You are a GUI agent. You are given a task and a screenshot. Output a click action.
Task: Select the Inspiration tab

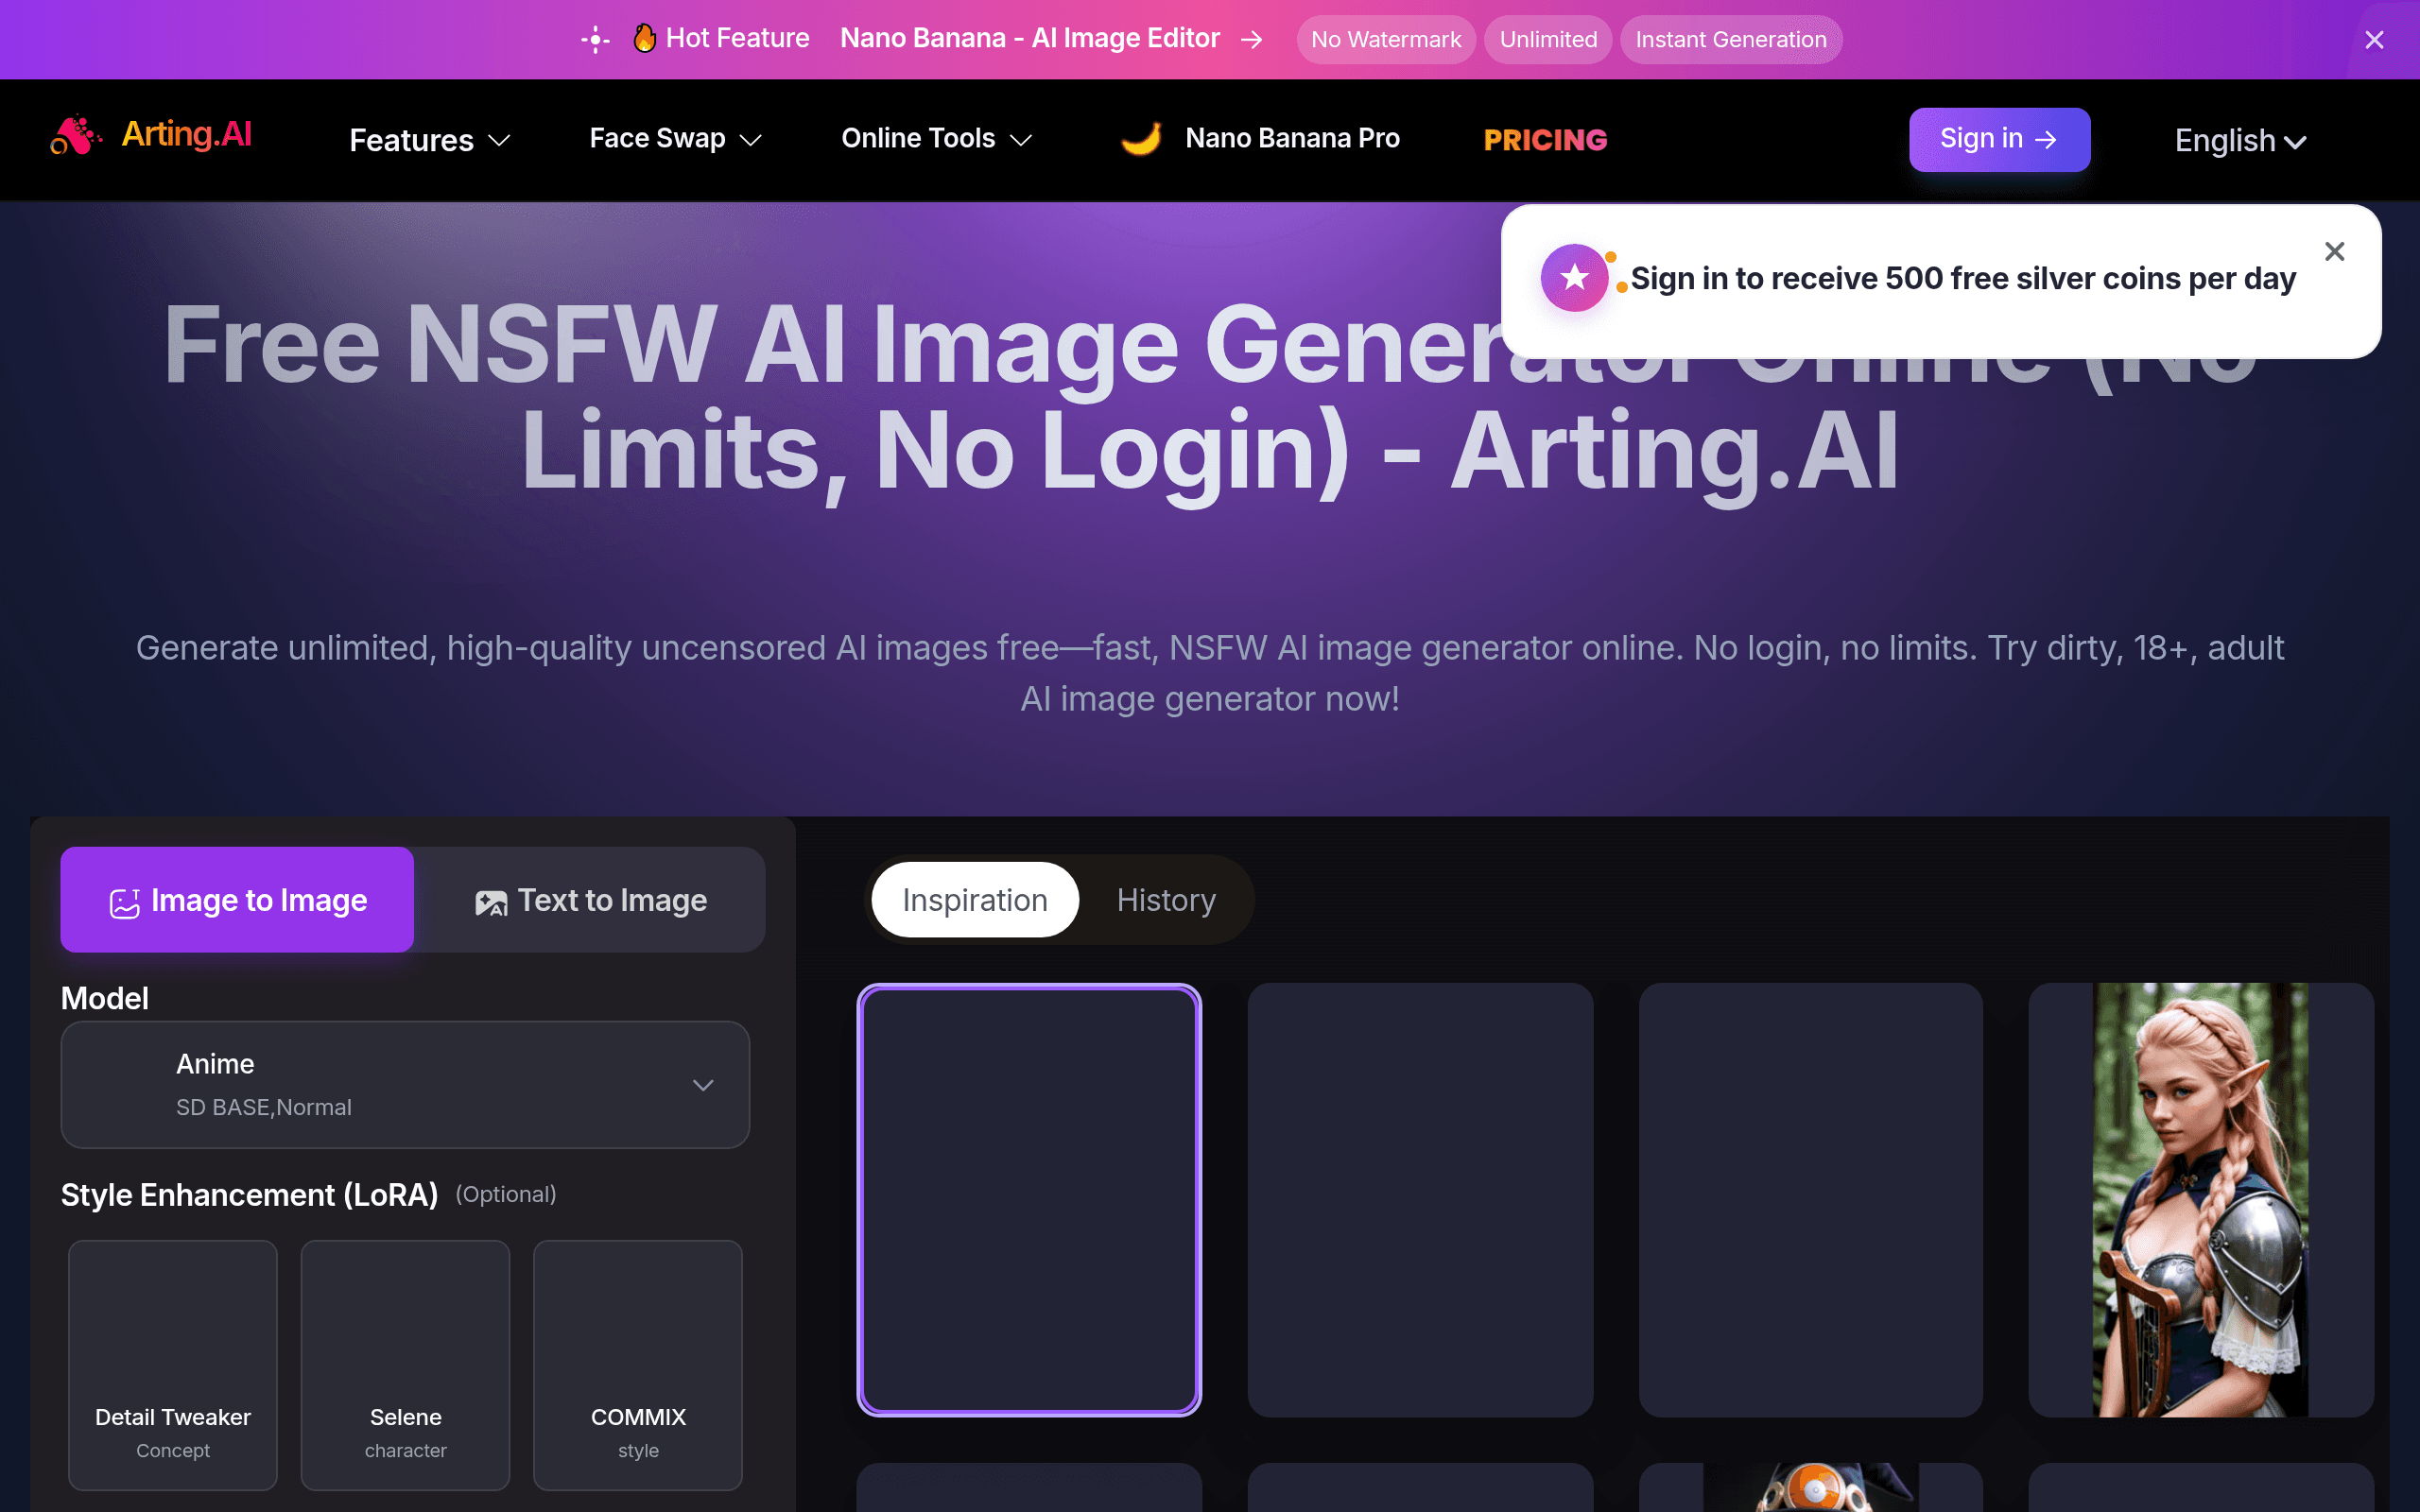[975, 900]
